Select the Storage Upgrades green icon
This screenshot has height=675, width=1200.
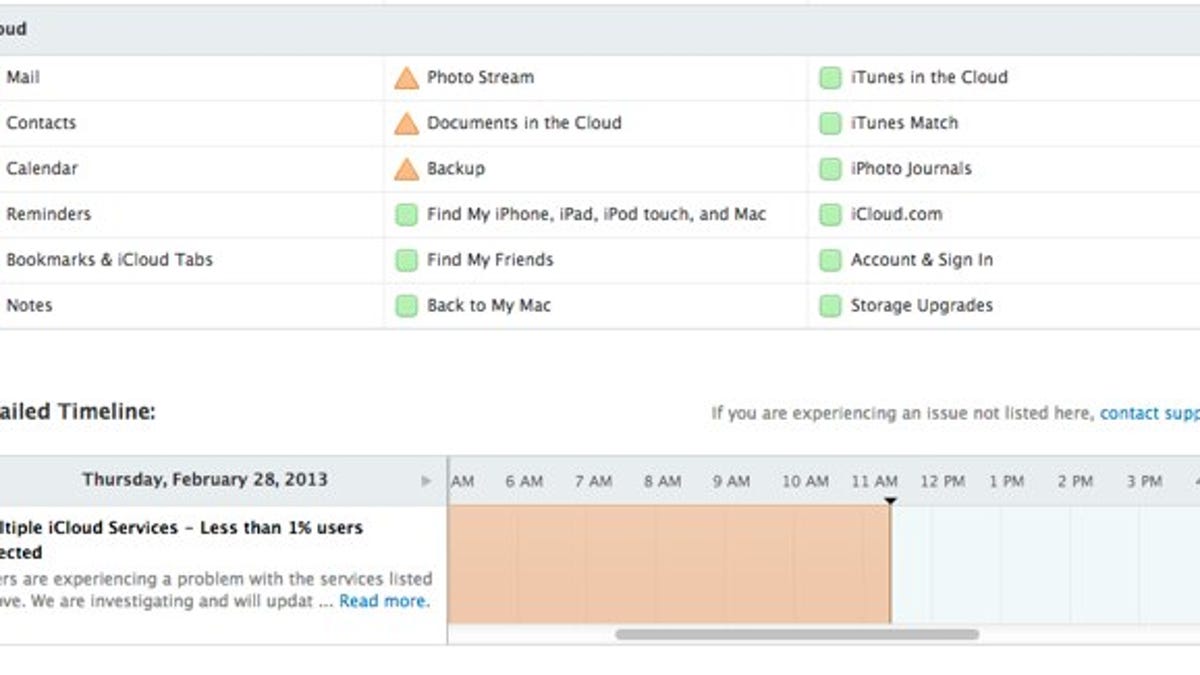[829, 305]
